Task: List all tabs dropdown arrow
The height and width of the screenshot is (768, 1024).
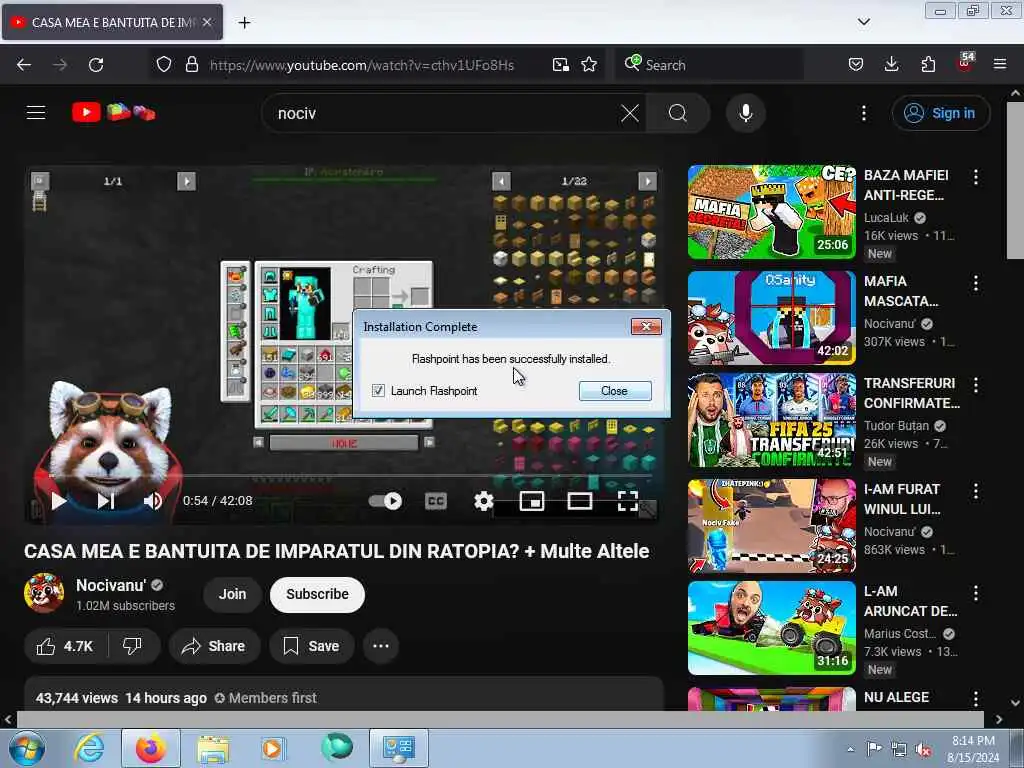Action: coord(863,22)
